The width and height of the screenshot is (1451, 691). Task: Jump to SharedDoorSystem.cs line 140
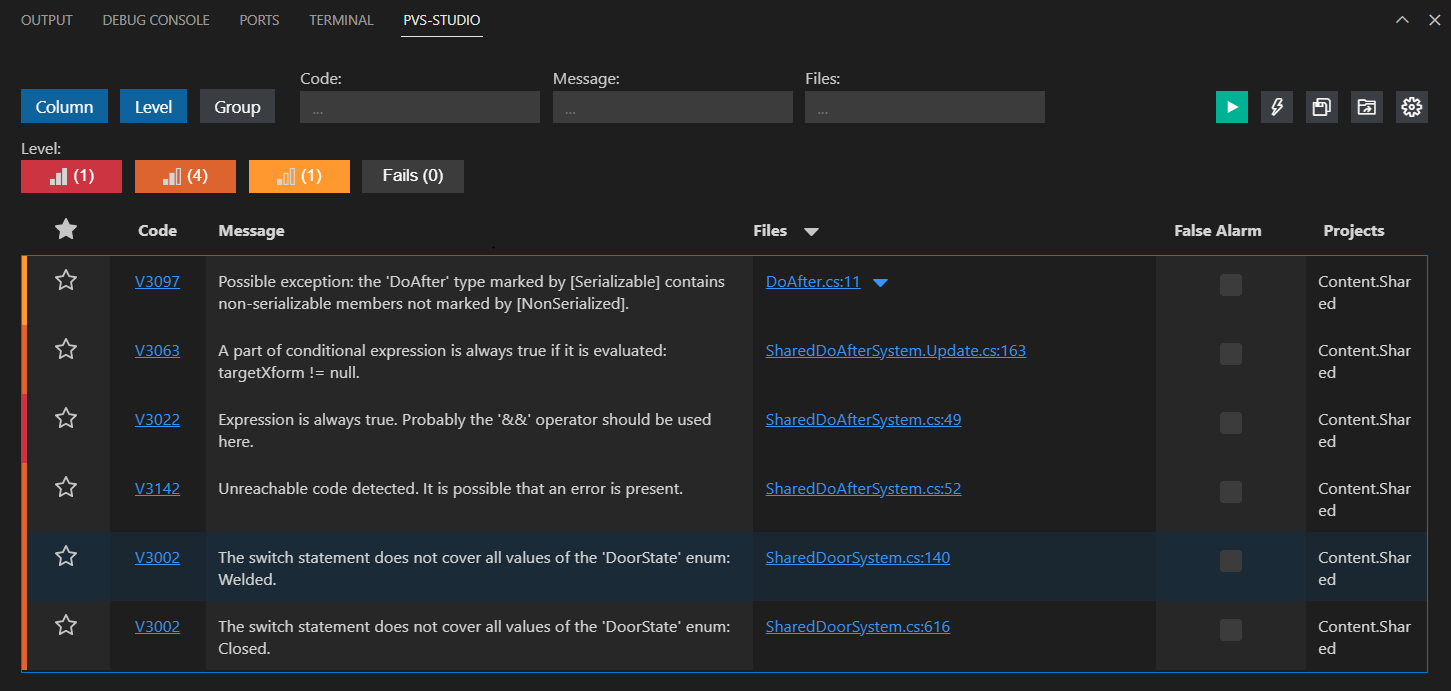pos(857,557)
